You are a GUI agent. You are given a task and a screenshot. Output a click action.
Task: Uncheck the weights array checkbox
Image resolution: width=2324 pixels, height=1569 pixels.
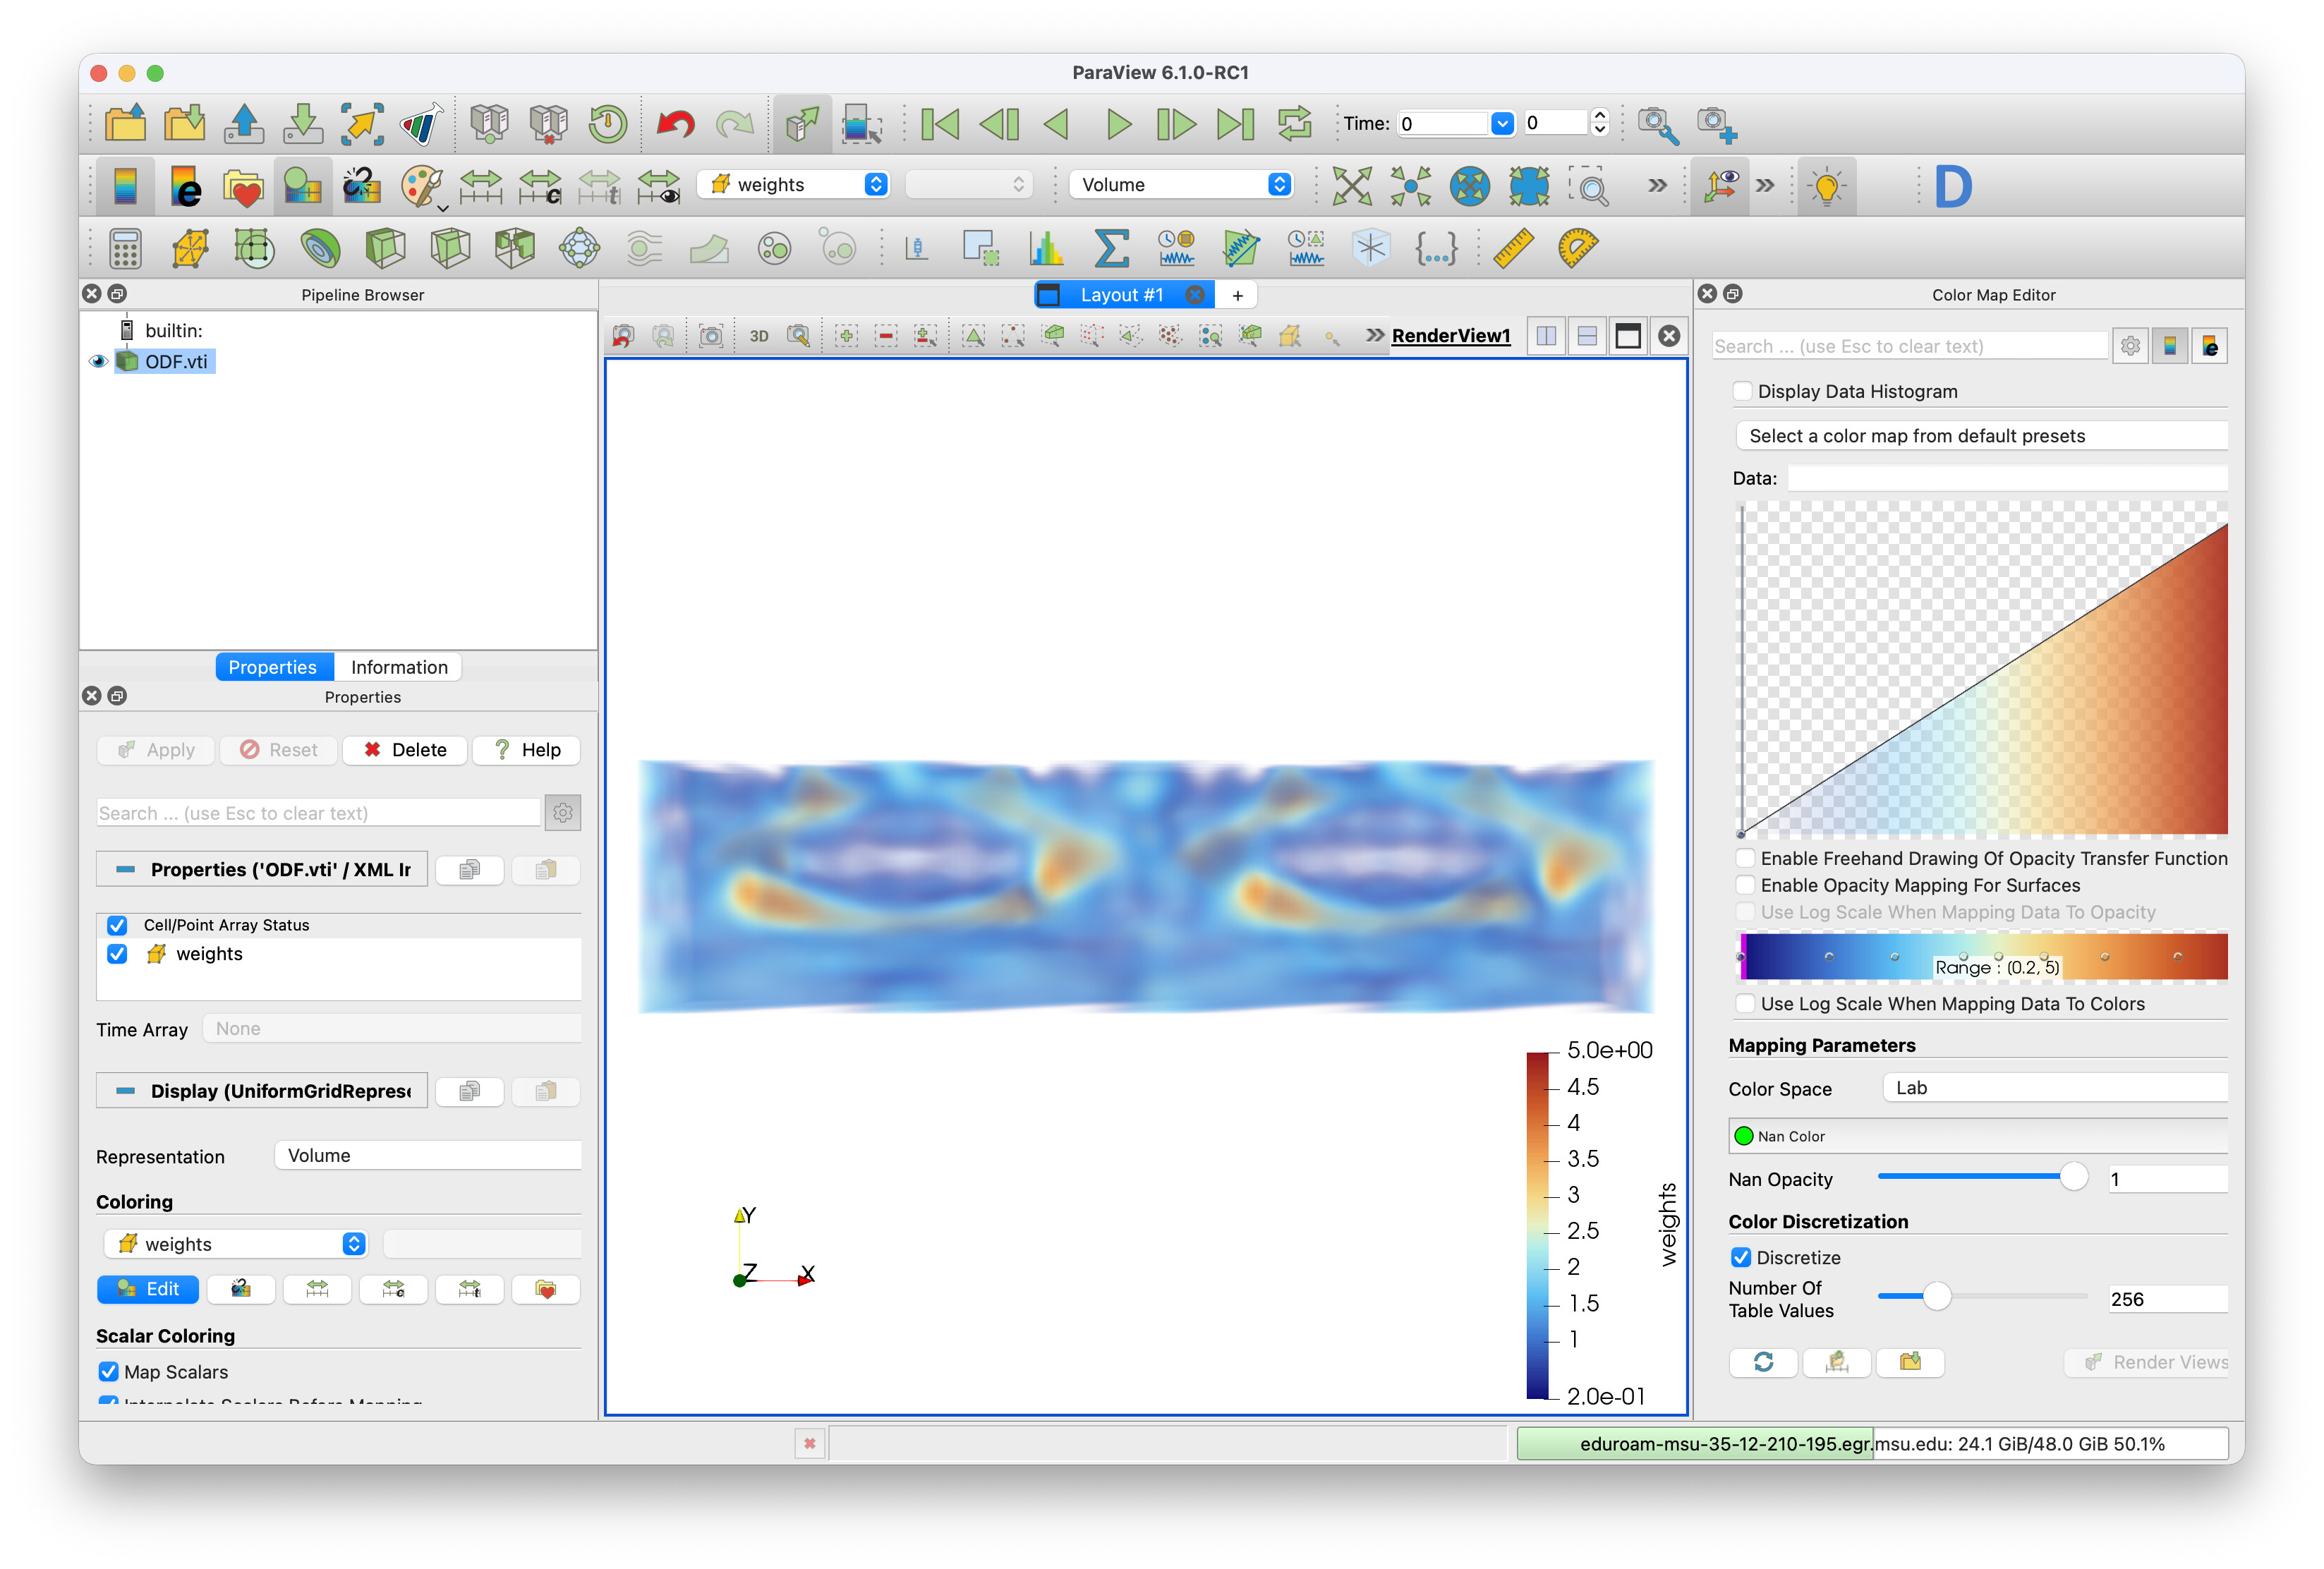117,953
